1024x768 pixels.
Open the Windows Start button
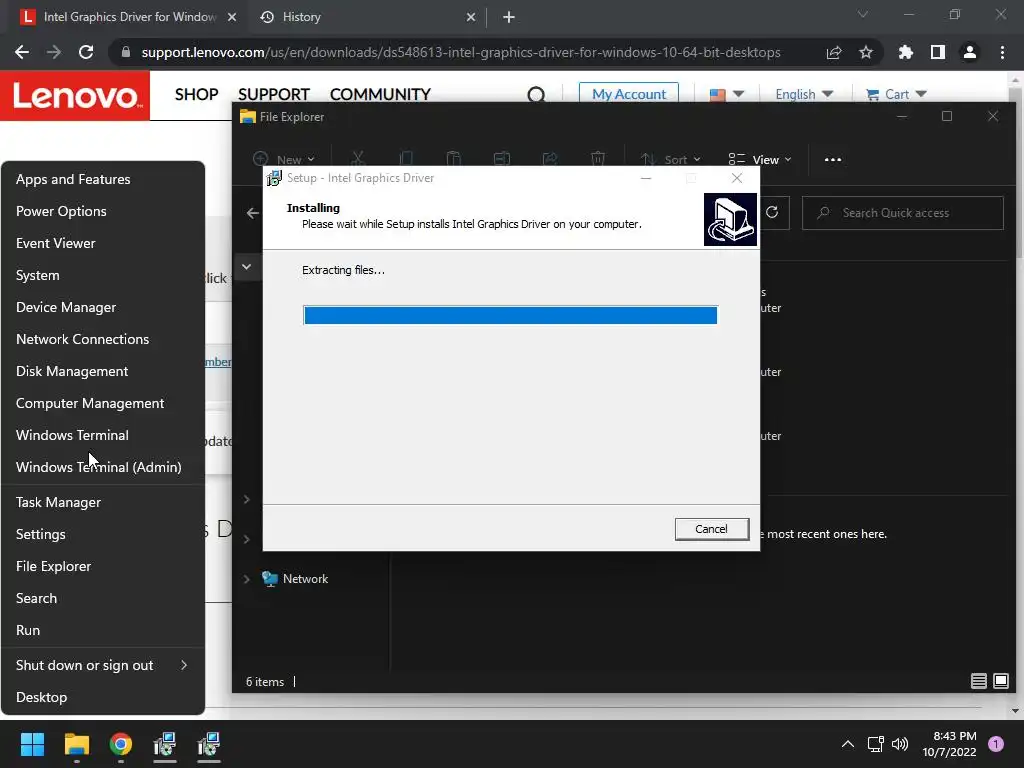click(32, 744)
